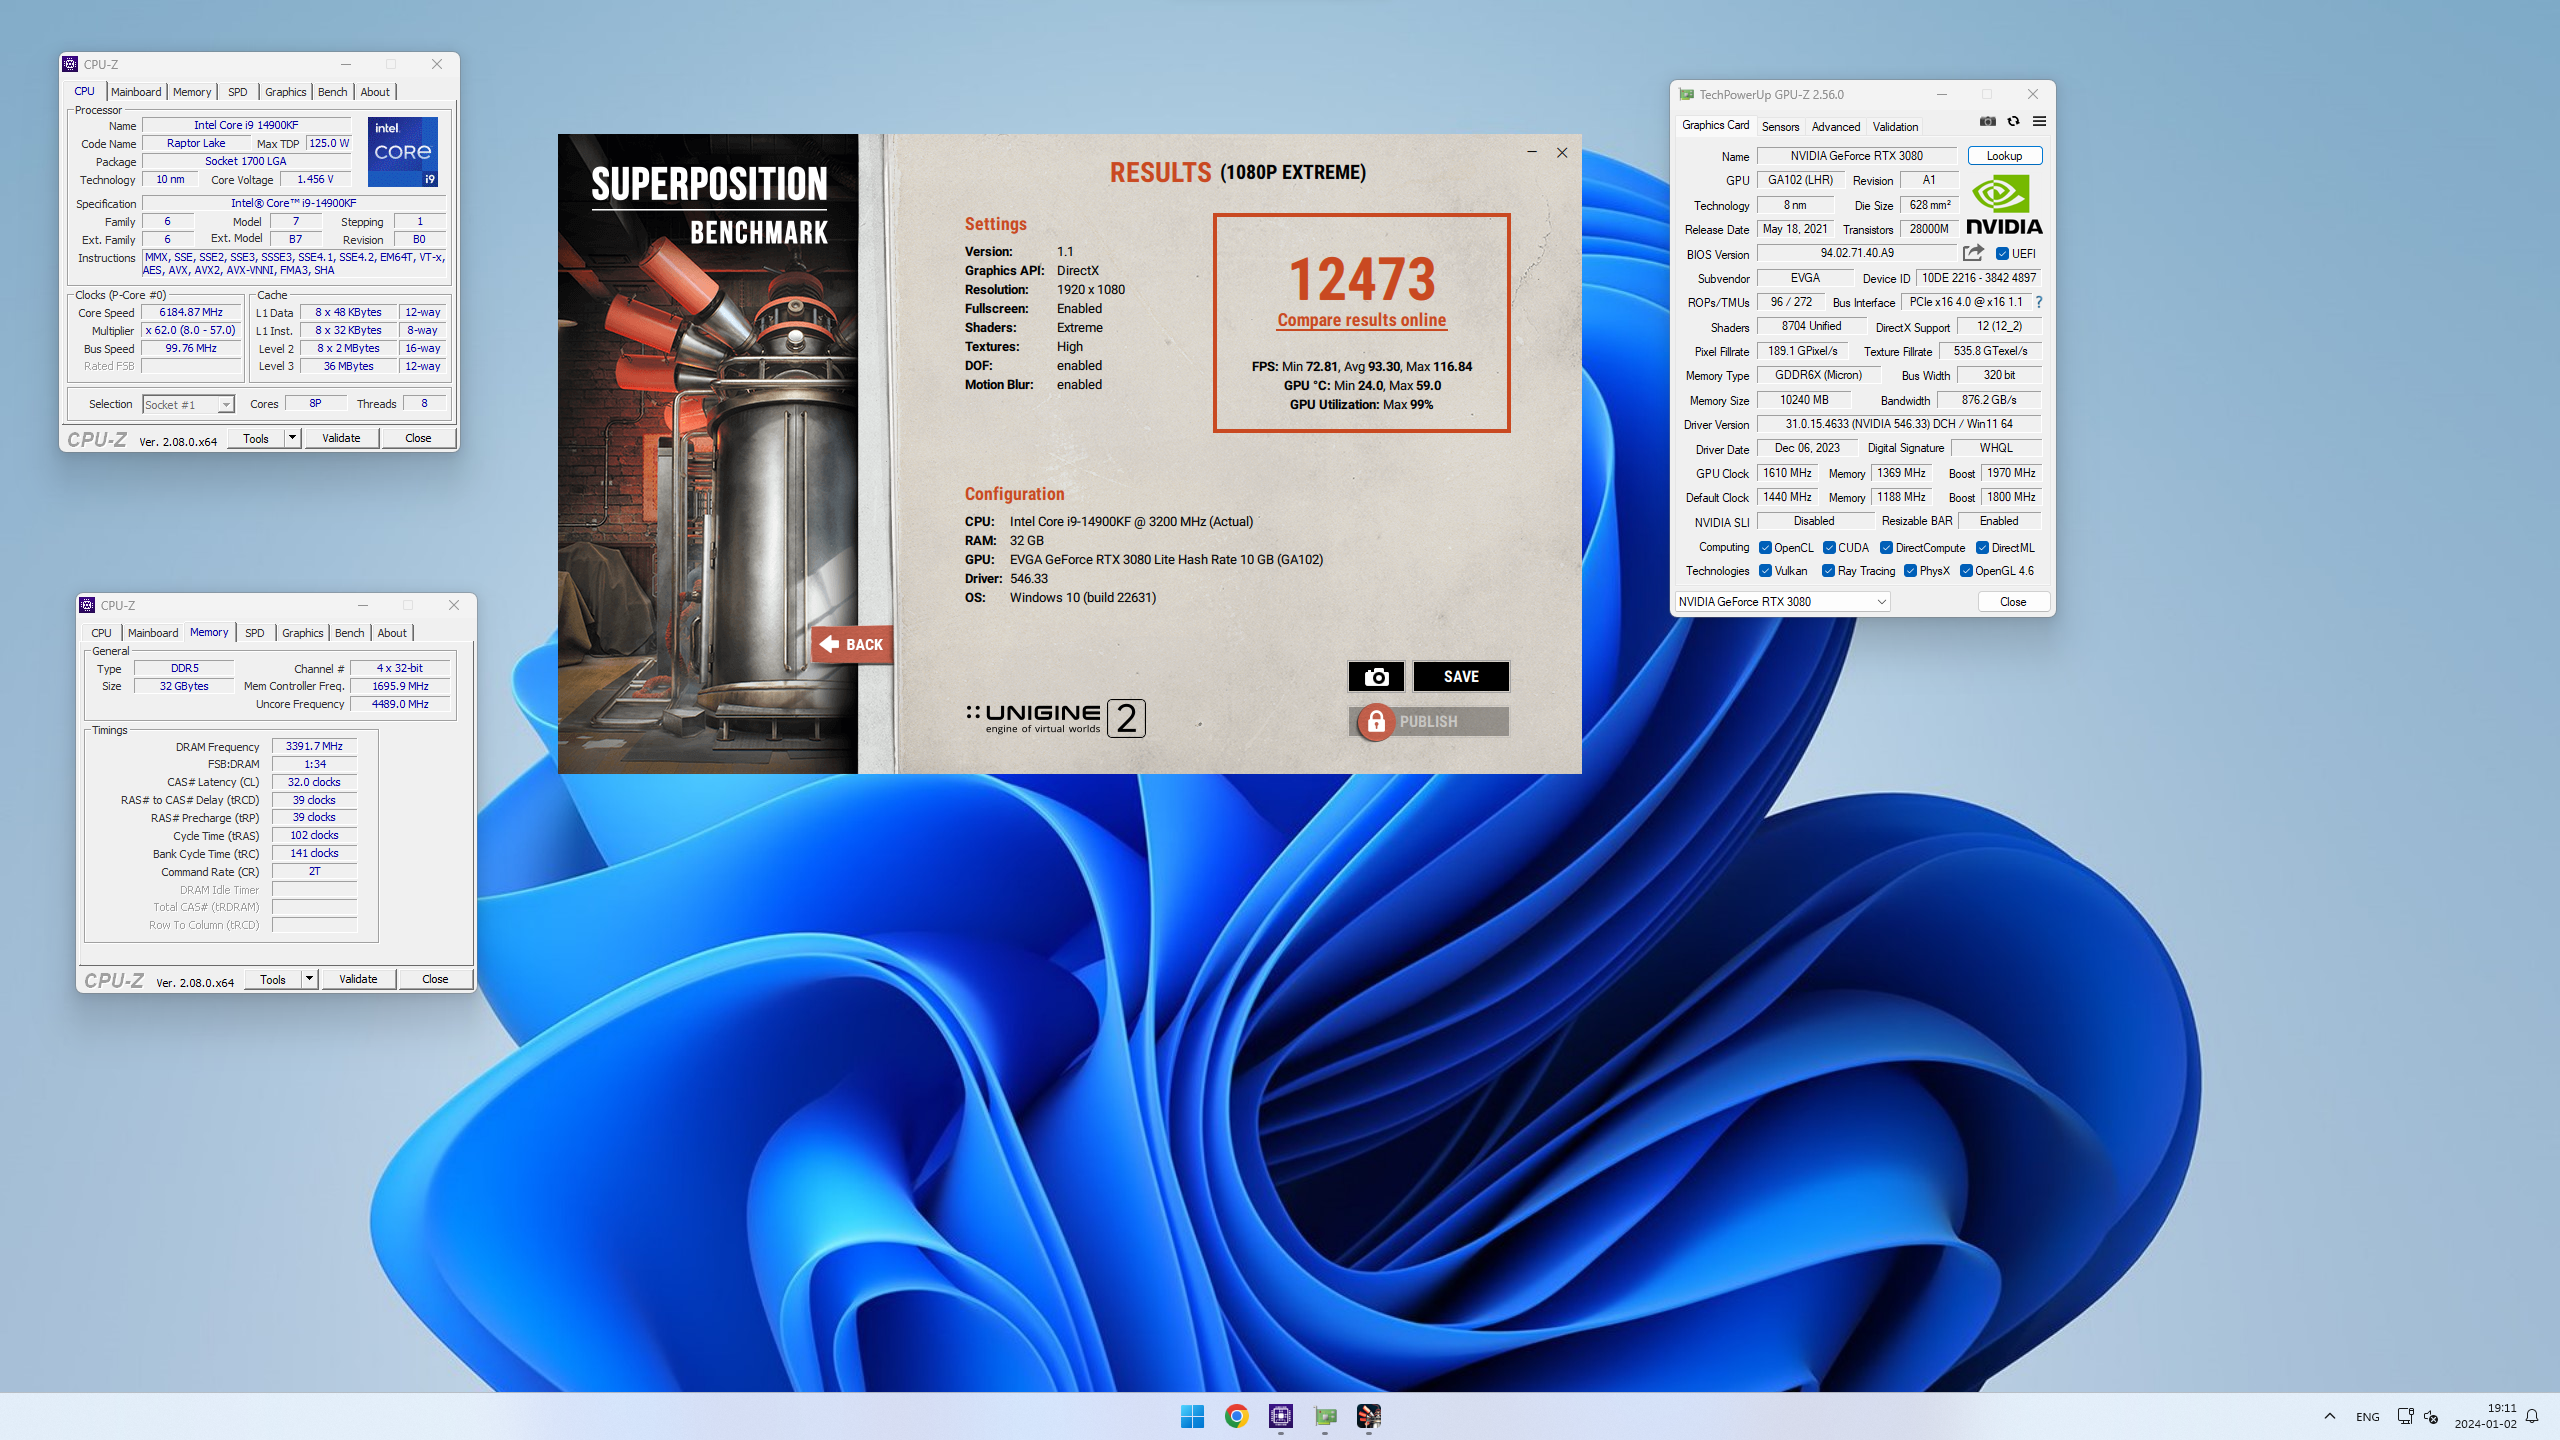Switch to Mainboard tab in top CPU-Z
The image size is (2560, 1440).
(136, 92)
